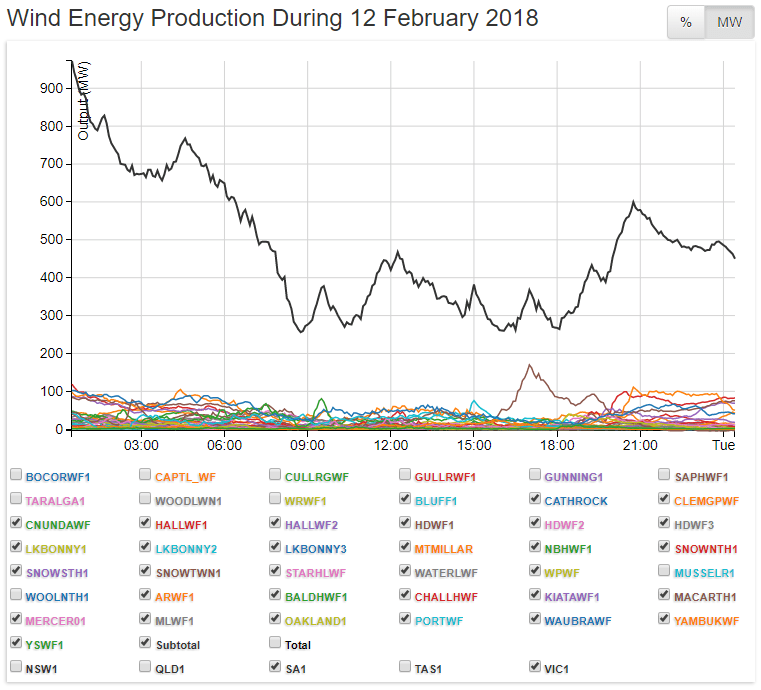Check the TAS1 region box
The height and width of the screenshot is (690, 761).
tap(406, 667)
